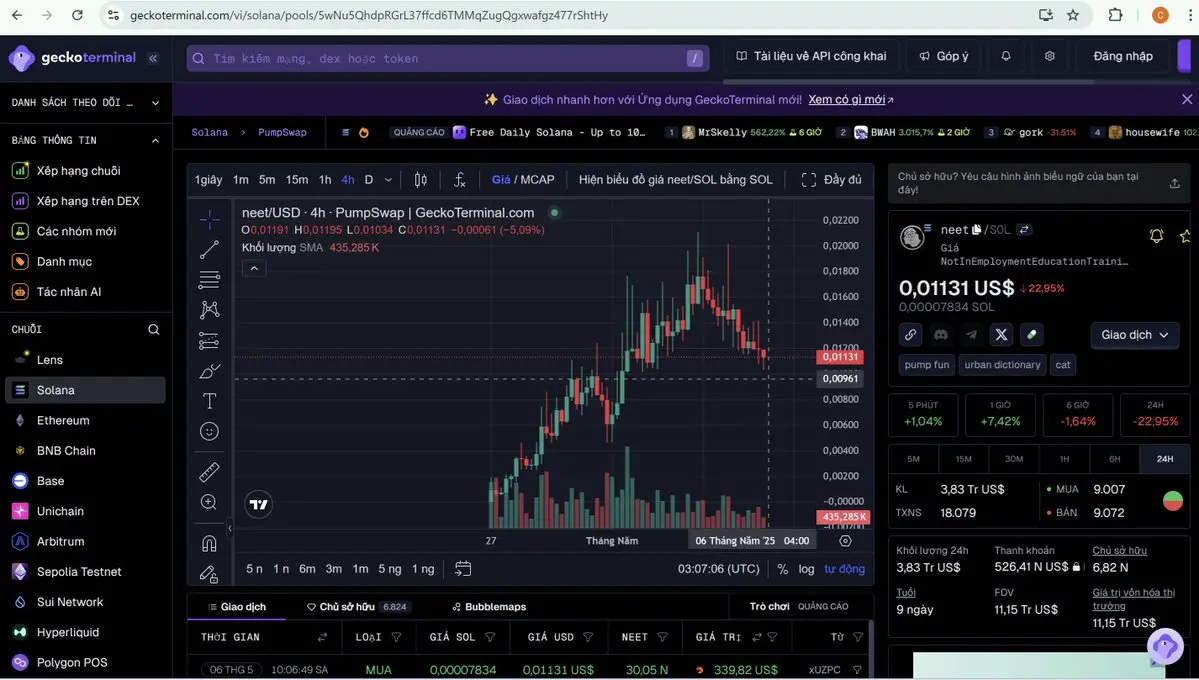Open the Giao dịch trade dropdown
Screen dimensions: 1199x680
[x=1135, y=335]
